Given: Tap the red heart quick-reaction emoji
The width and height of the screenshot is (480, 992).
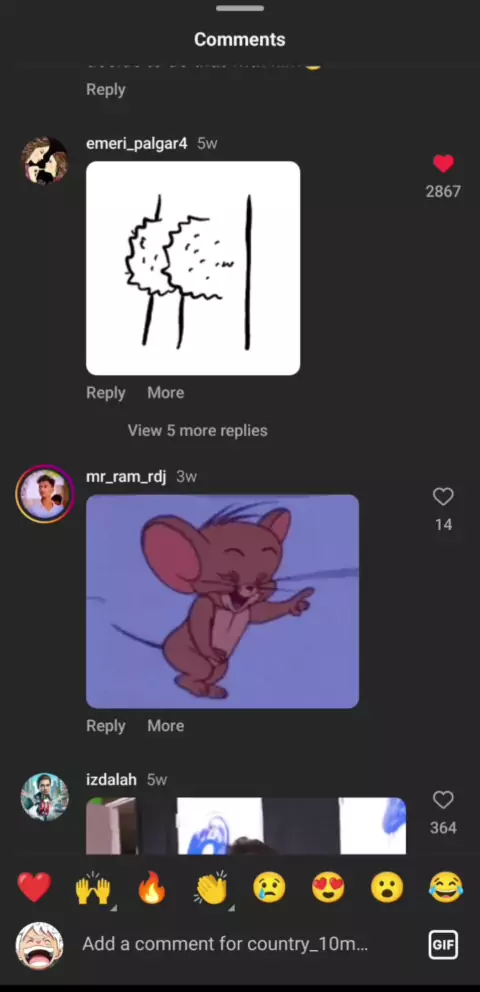Looking at the screenshot, I should (x=34, y=887).
